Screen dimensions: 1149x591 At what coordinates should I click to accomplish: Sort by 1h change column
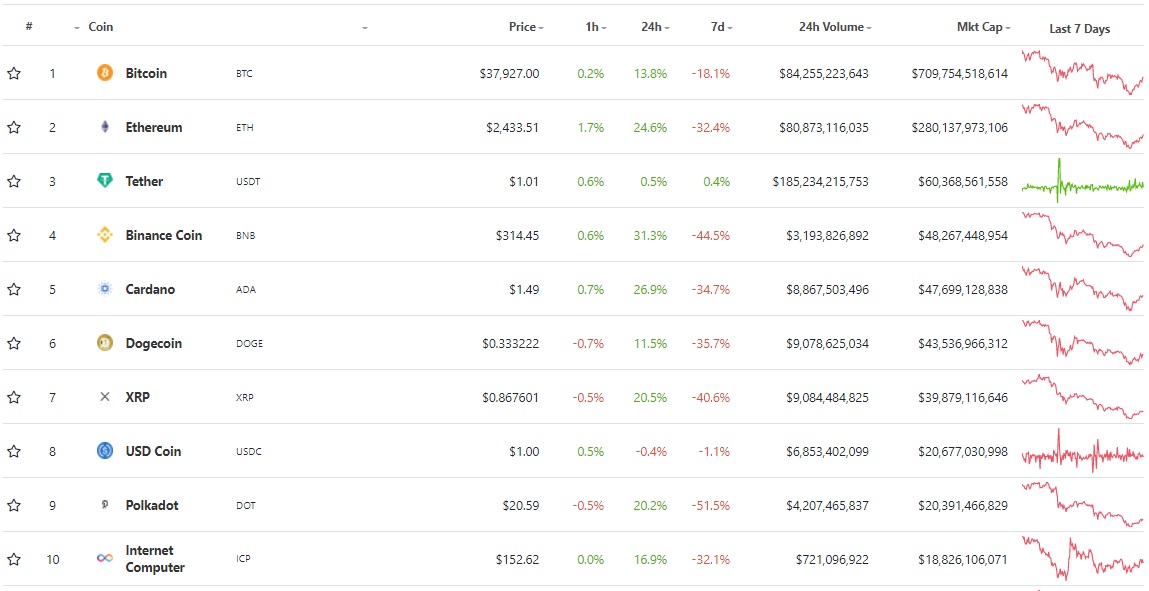click(595, 26)
